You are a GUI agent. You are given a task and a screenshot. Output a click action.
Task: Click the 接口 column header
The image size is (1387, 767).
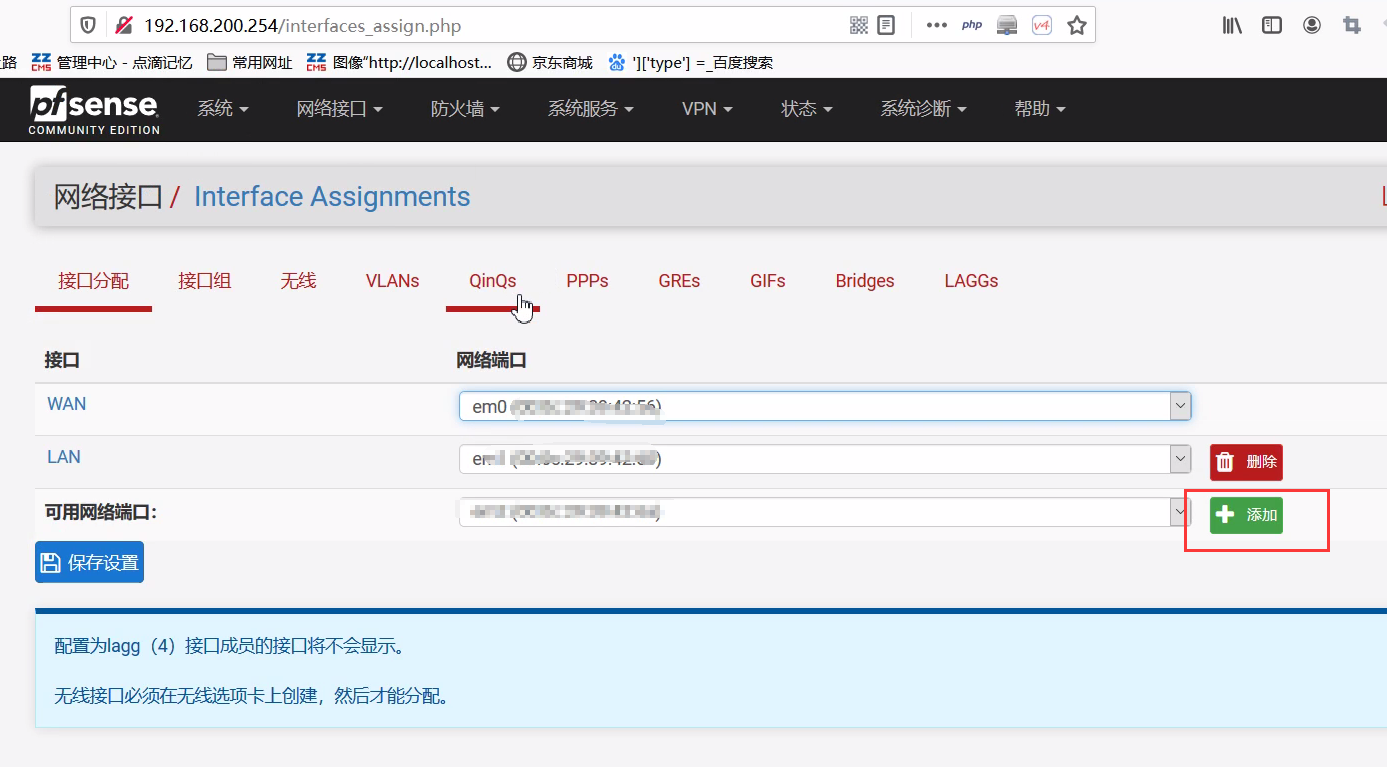[62, 360]
